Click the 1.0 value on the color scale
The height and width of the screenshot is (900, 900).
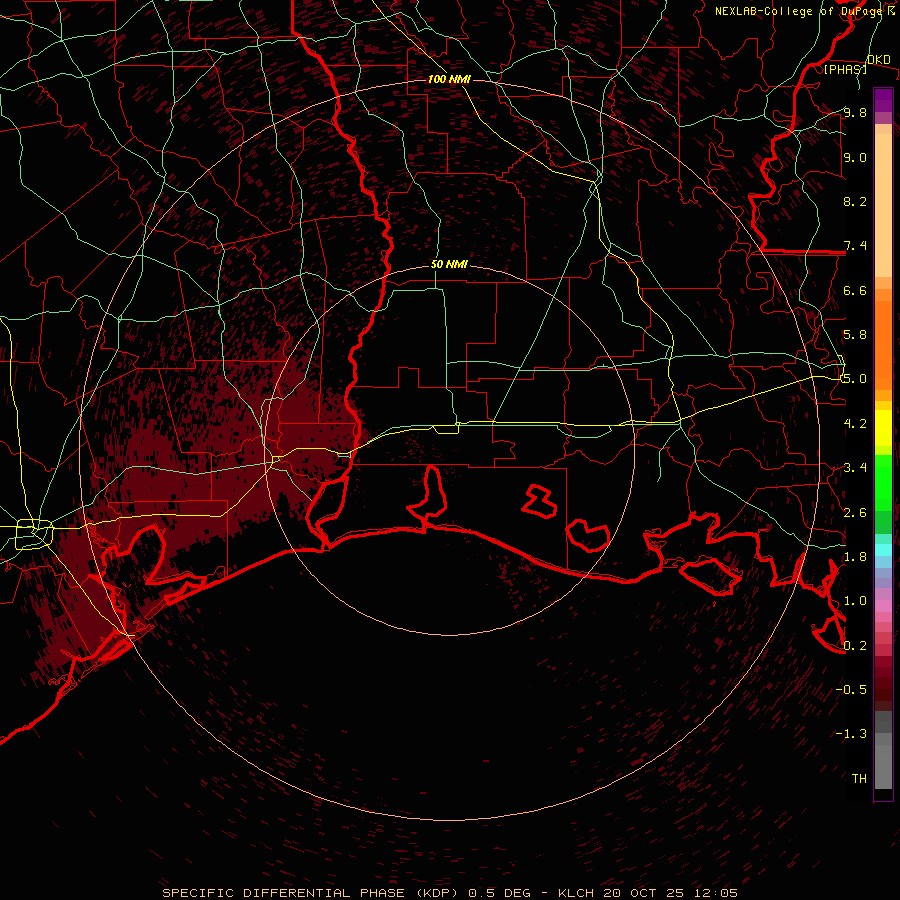[855, 601]
